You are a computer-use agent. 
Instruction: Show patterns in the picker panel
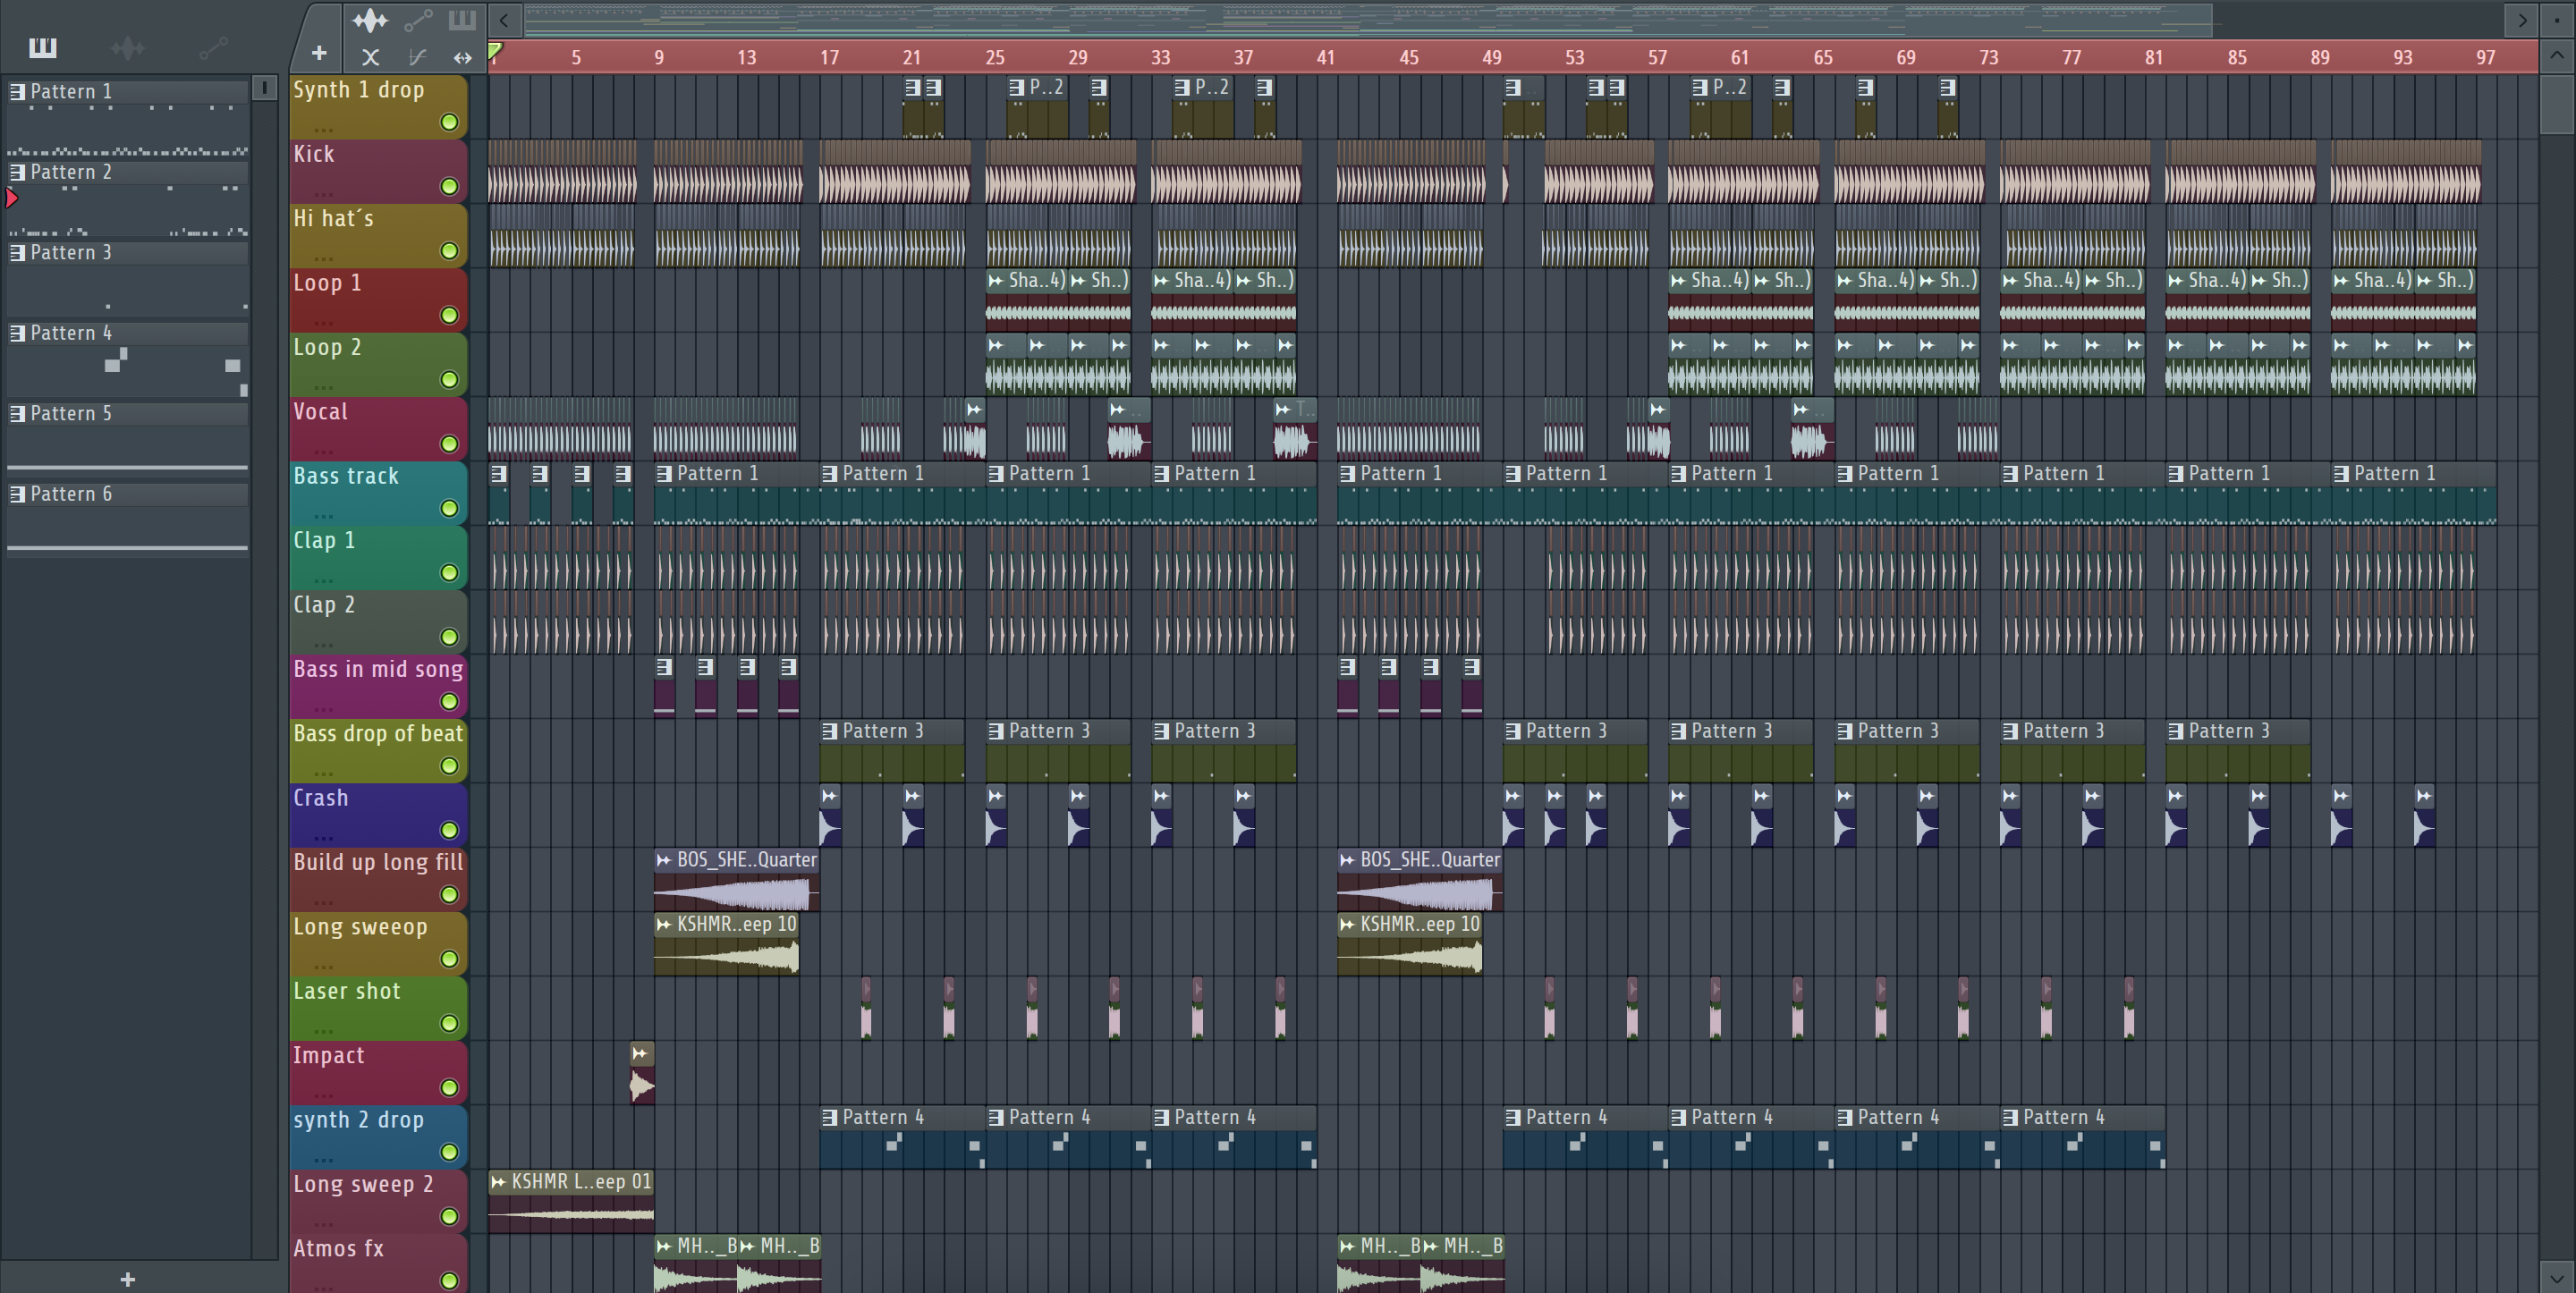coord(42,47)
